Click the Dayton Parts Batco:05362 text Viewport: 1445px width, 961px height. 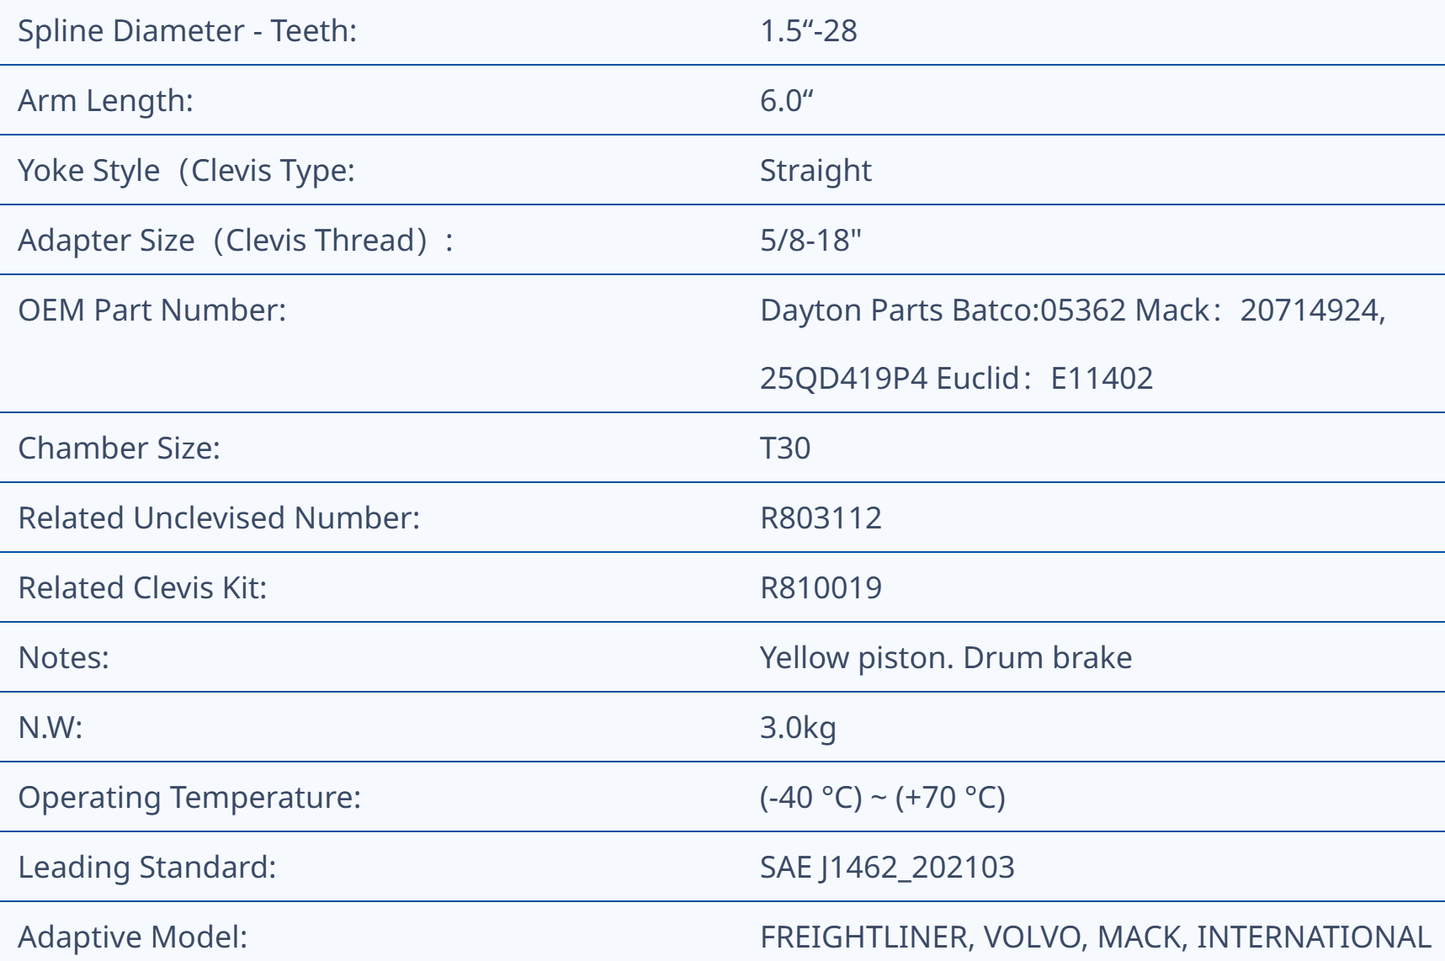[x=943, y=310]
